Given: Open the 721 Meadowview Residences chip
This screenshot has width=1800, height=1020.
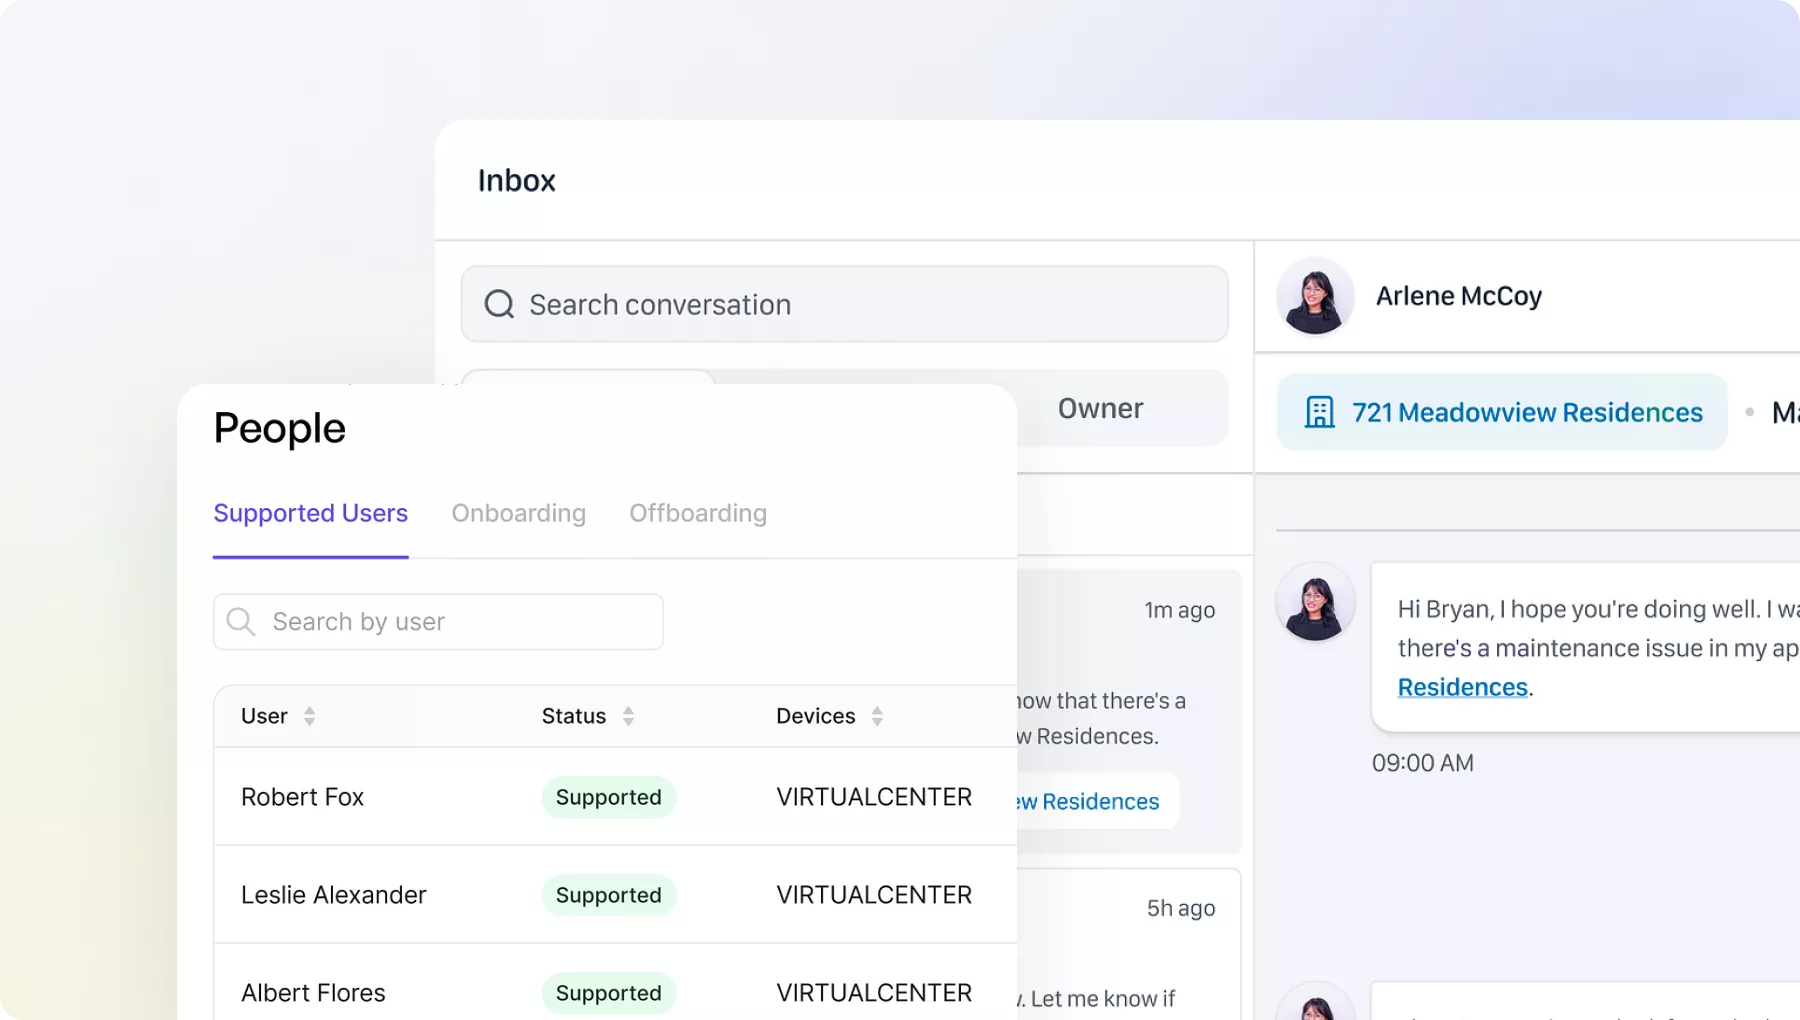Looking at the screenshot, I should pyautogui.click(x=1526, y=412).
